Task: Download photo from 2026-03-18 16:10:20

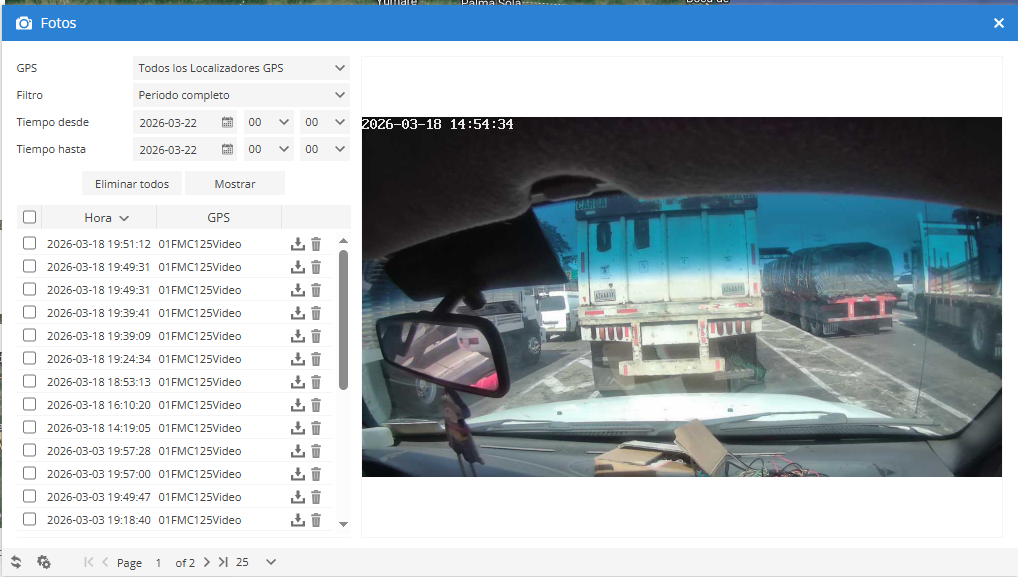Action: [x=298, y=405]
